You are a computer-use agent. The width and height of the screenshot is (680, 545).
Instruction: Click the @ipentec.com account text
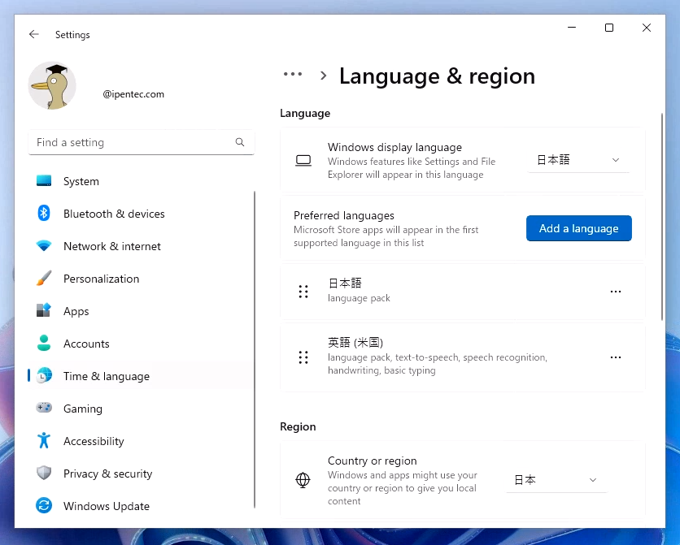click(134, 94)
